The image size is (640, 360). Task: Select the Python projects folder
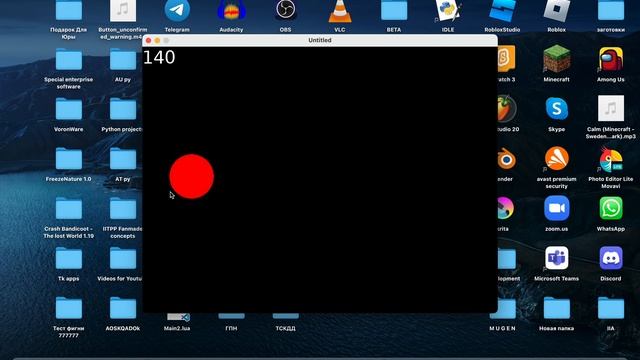(x=122, y=109)
